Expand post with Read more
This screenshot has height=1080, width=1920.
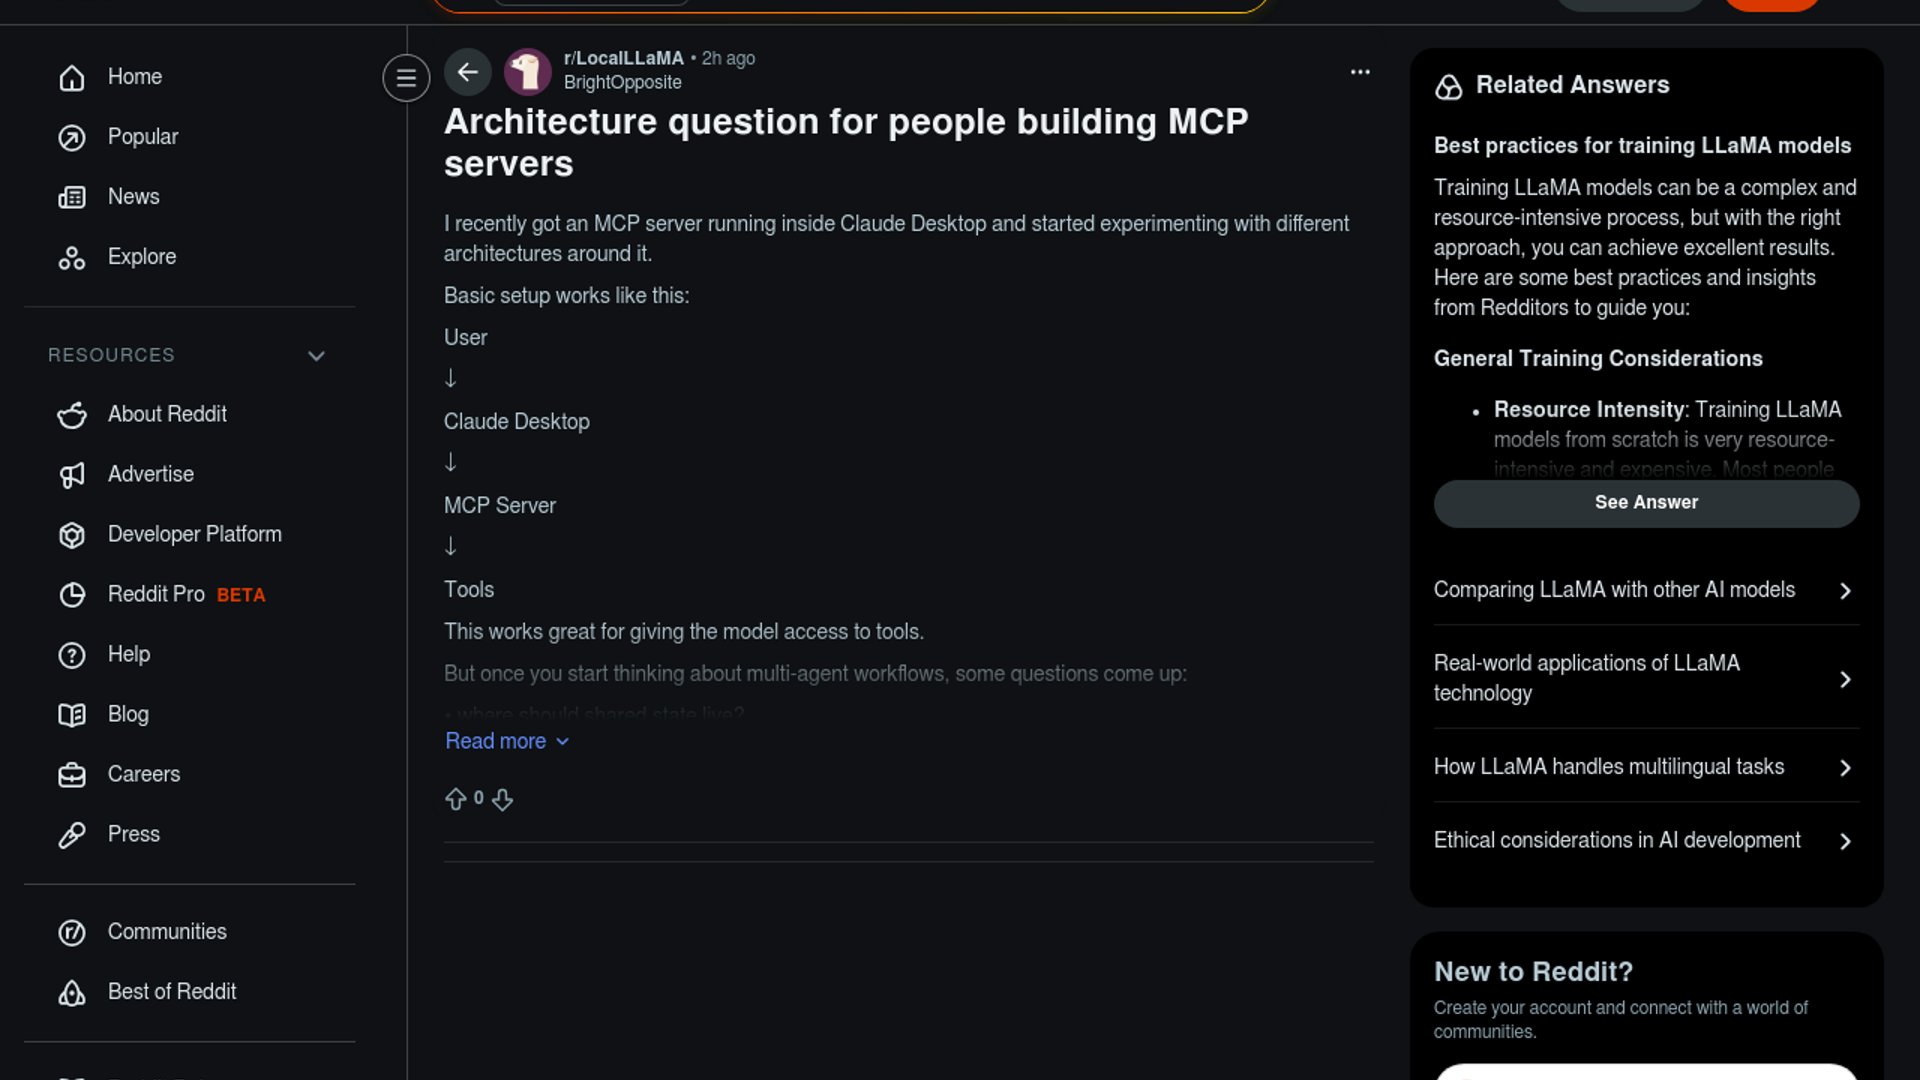pyautogui.click(x=506, y=741)
